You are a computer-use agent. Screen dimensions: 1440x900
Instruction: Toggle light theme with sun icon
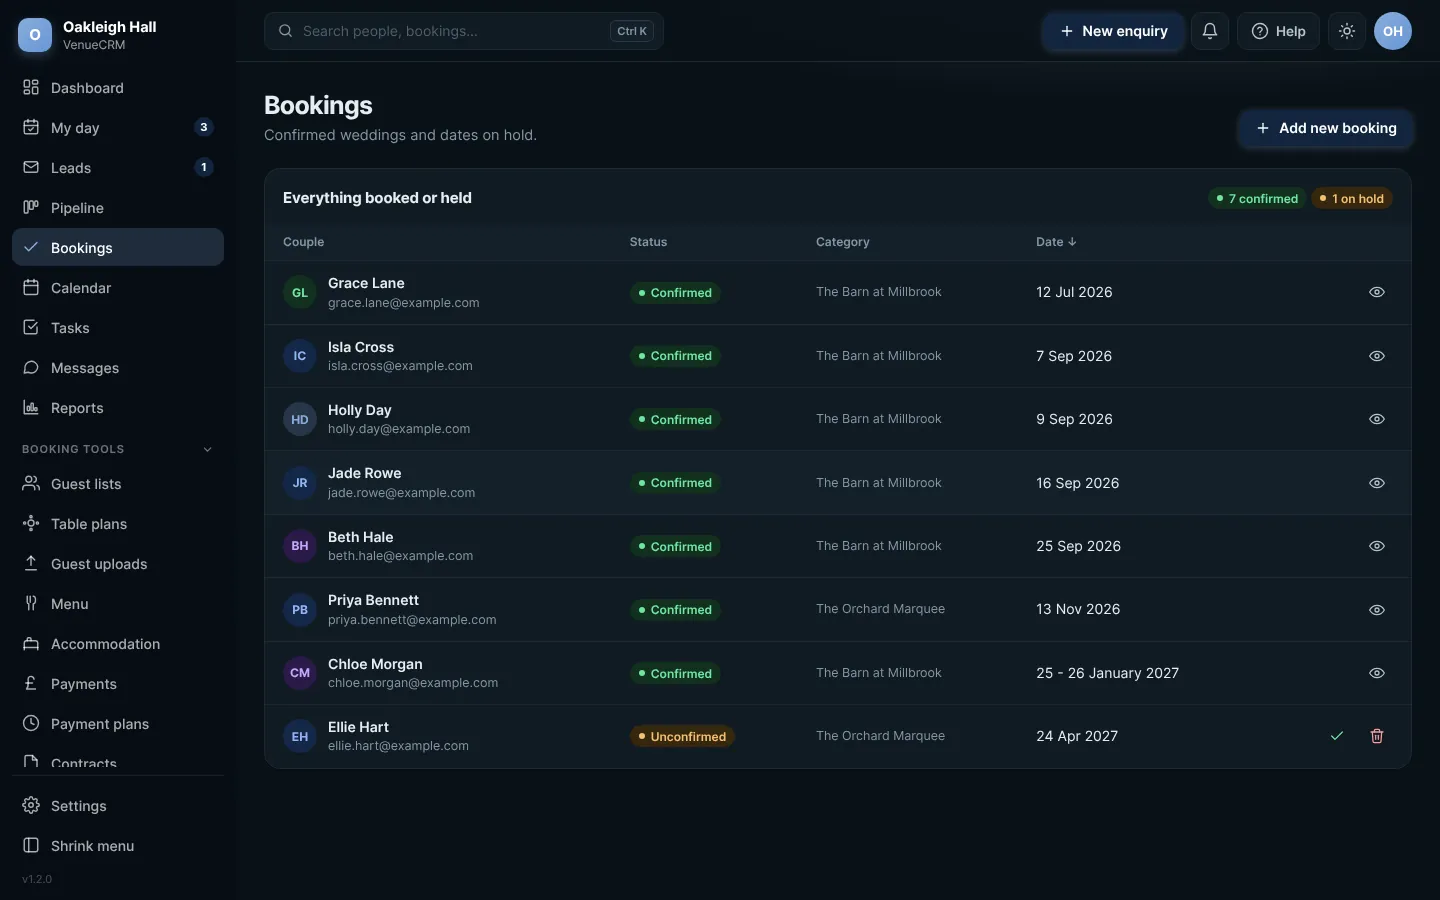[1347, 31]
